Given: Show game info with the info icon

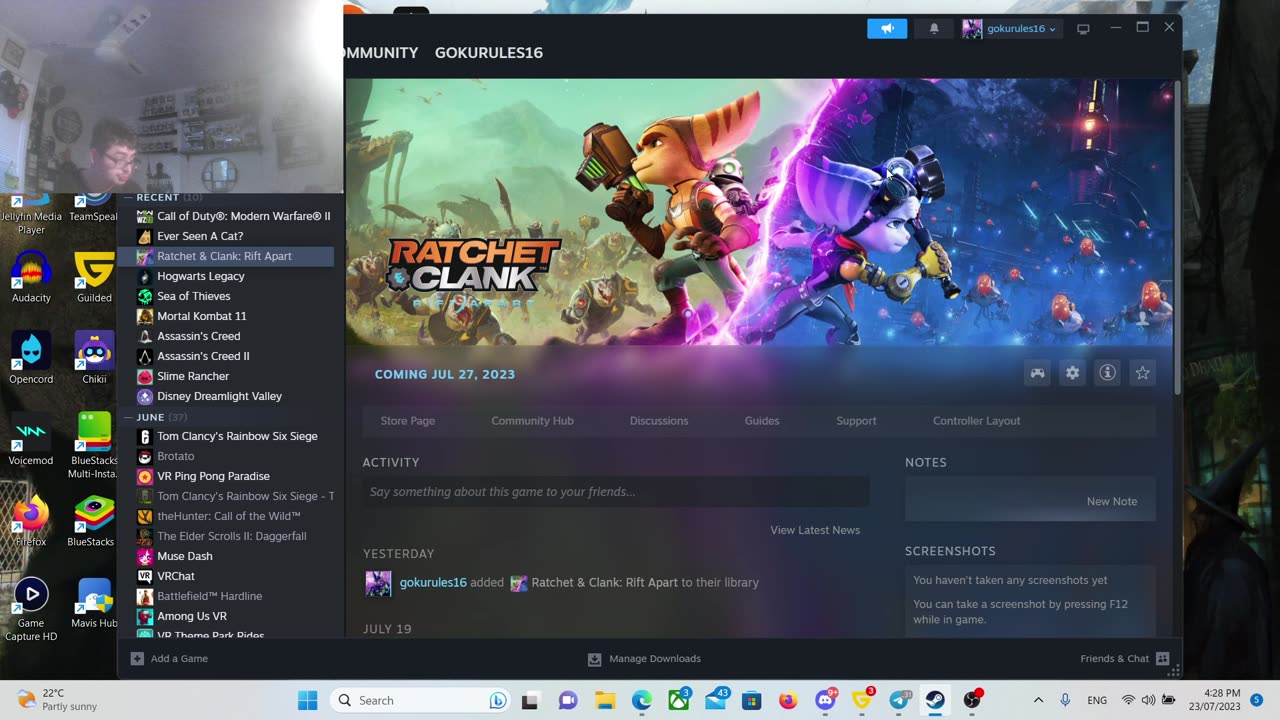Looking at the screenshot, I should point(1107,373).
